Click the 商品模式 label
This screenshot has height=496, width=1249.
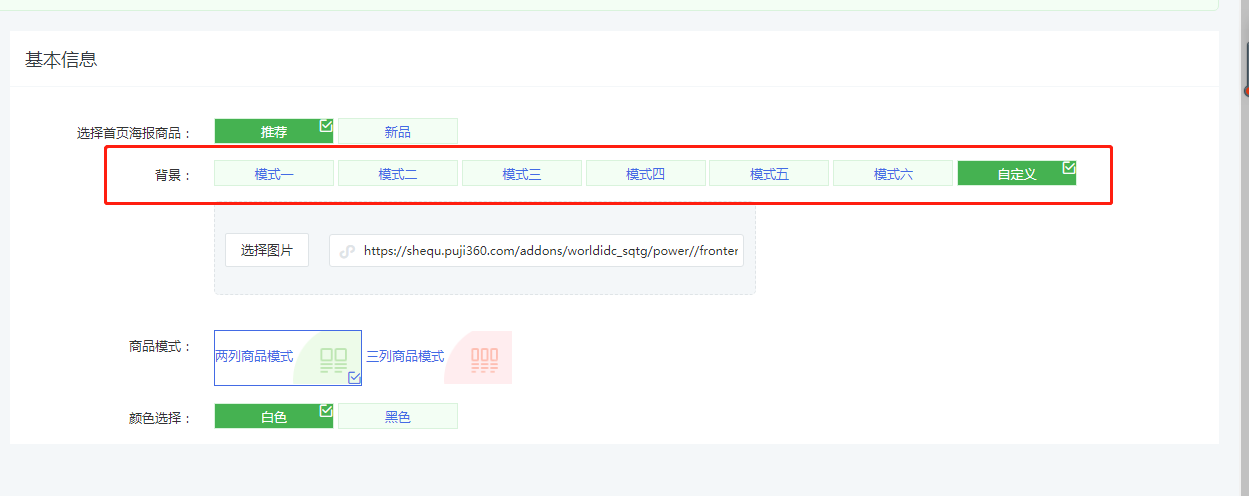click(160, 347)
